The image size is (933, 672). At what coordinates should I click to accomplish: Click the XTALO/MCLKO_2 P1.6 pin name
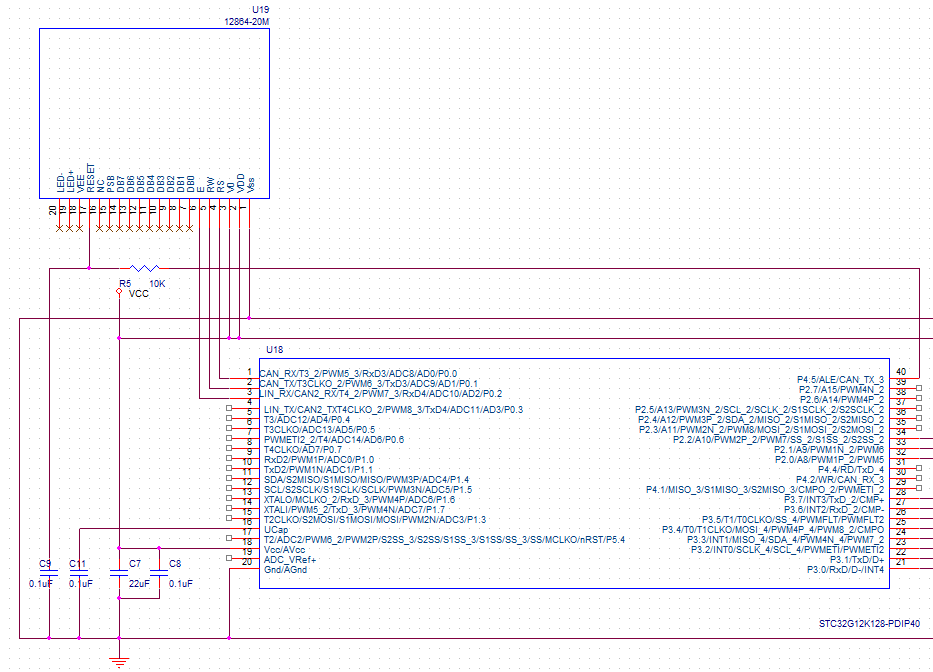(359, 499)
